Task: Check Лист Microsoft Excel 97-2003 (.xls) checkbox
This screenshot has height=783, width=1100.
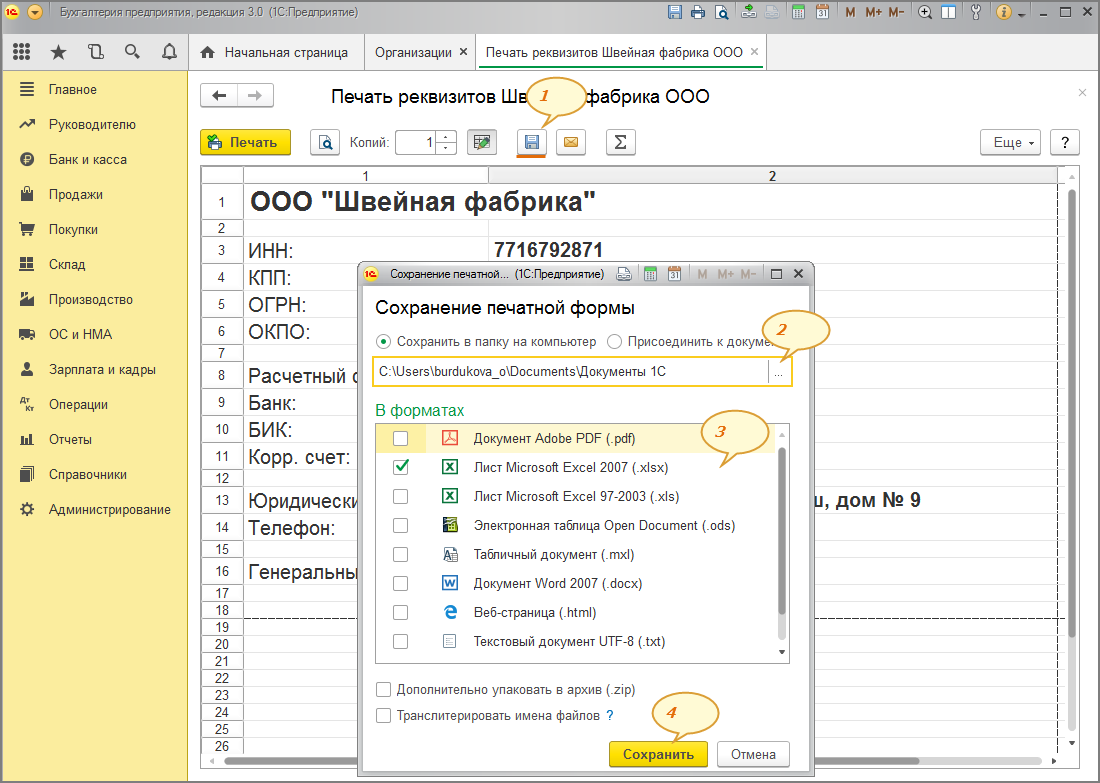Action: point(401,497)
